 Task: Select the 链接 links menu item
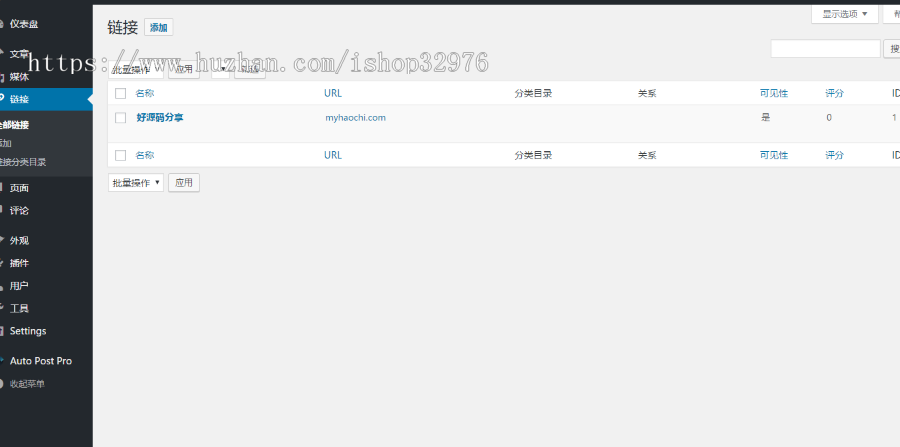coord(19,99)
